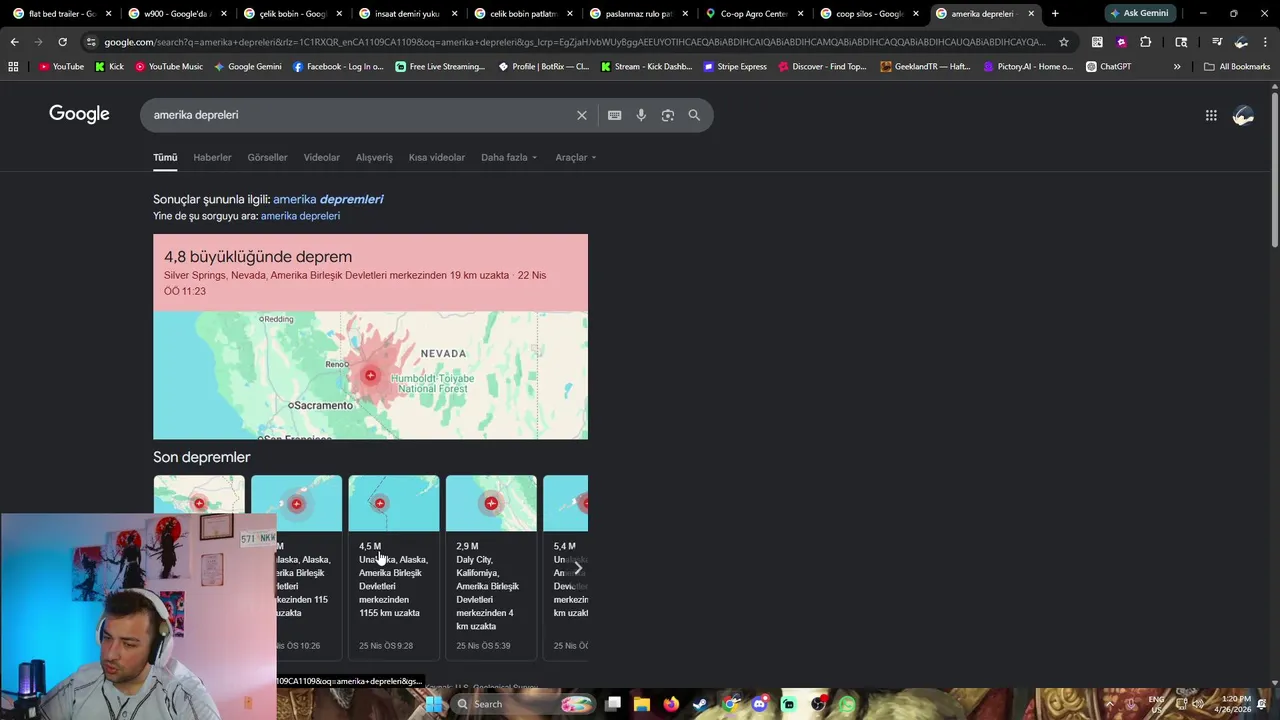Open WhatsApp from the taskbar
This screenshot has width=1280, height=720.
[848, 704]
